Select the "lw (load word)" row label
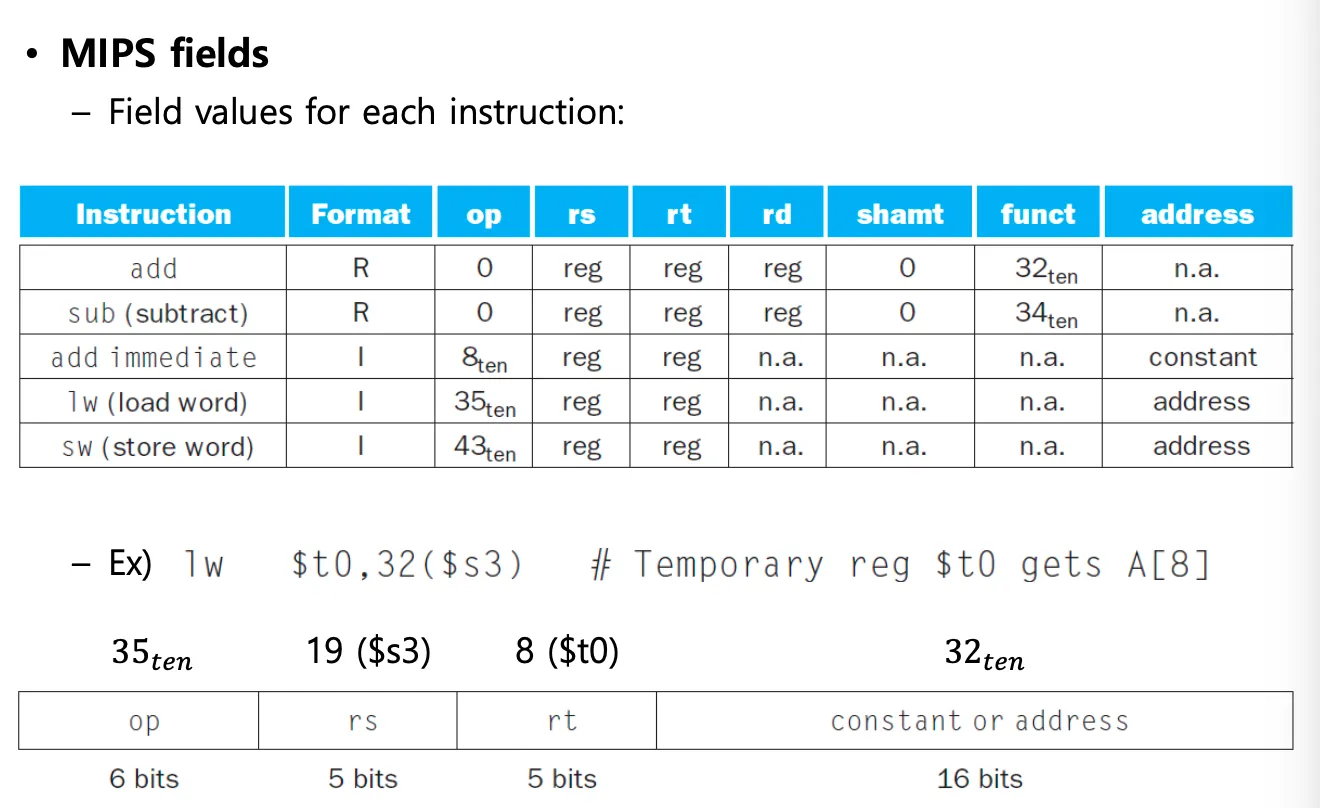The height and width of the screenshot is (808, 1320). (x=156, y=402)
